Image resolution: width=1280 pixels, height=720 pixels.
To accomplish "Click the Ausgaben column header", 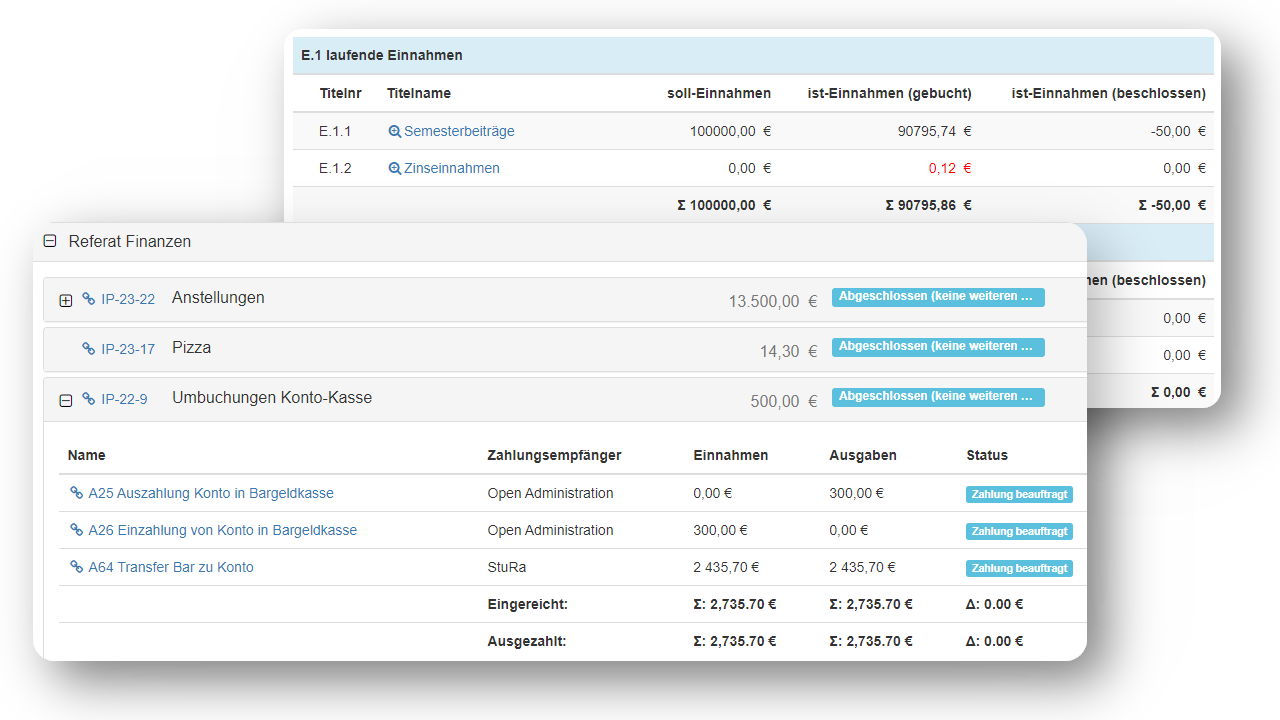I will point(863,455).
